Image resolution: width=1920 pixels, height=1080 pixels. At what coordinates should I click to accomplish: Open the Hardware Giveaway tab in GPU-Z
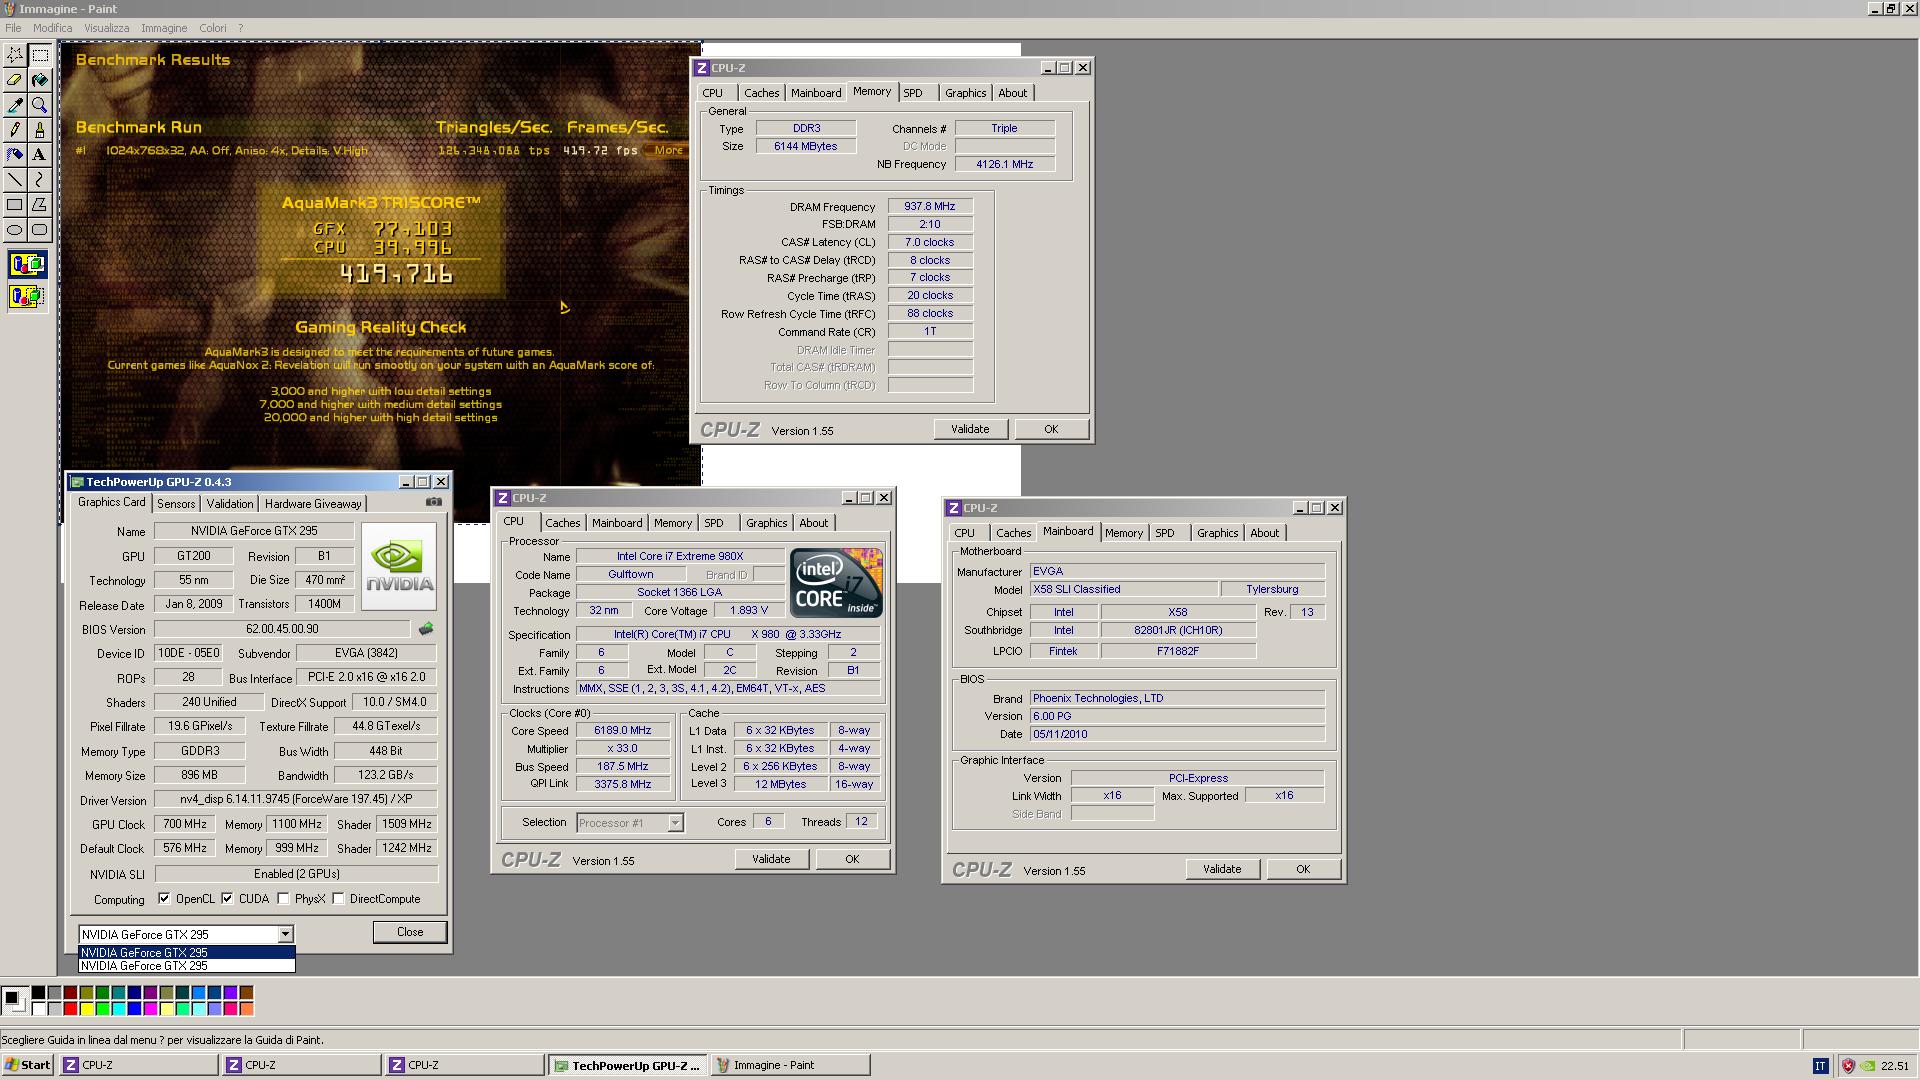[x=313, y=504]
